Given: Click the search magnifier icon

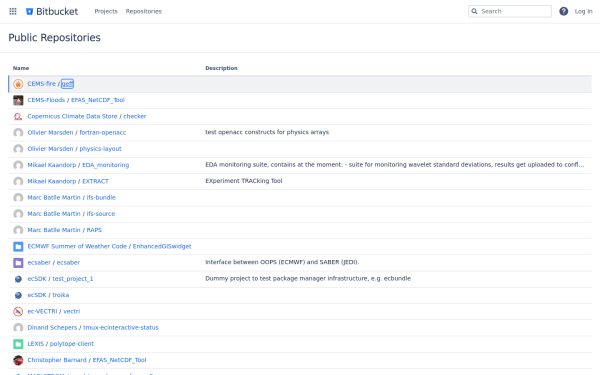Looking at the screenshot, I should (x=474, y=11).
